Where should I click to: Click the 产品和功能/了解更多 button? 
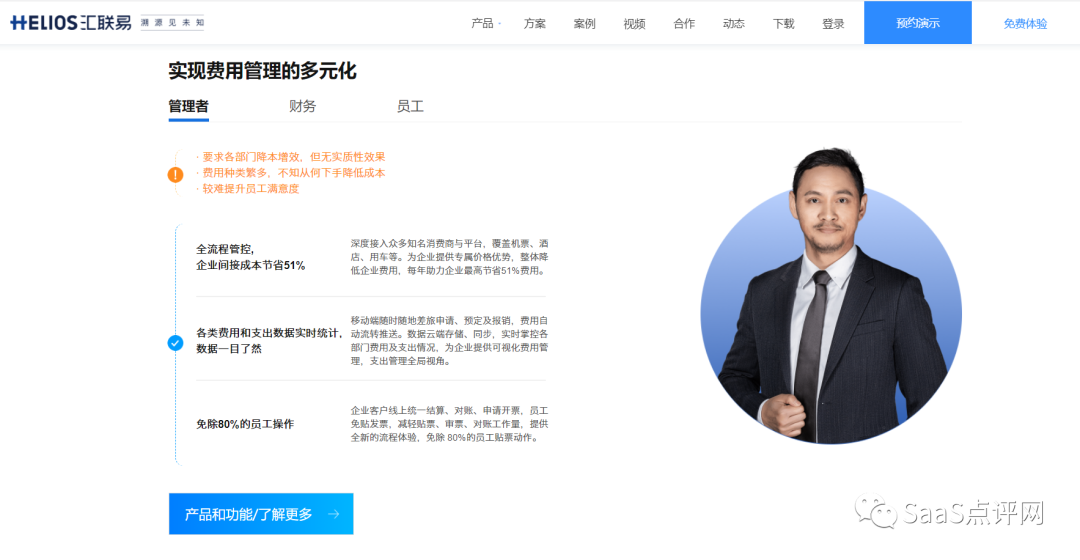(261, 514)
